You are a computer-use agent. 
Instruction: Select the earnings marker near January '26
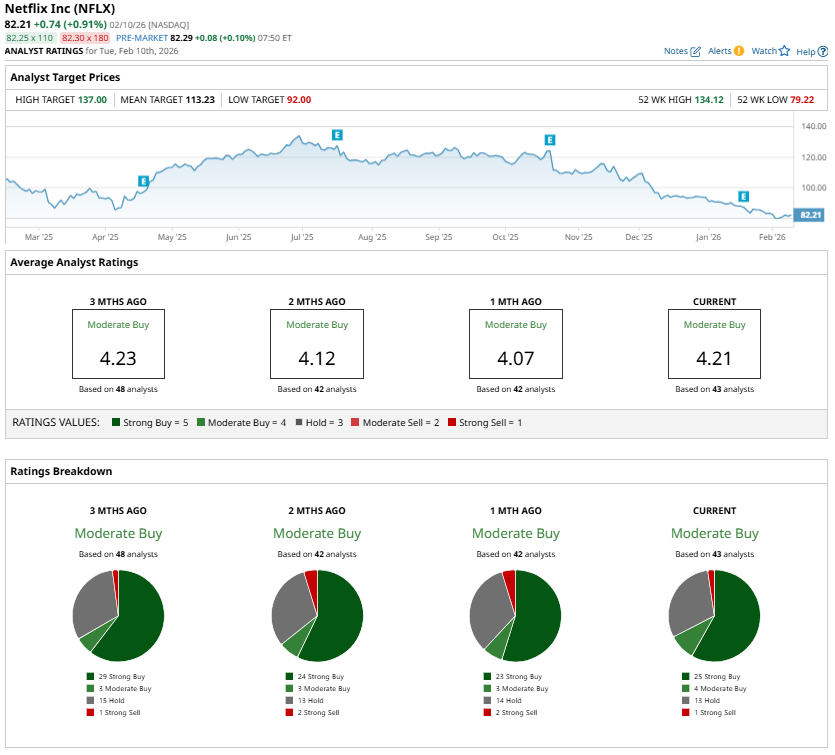tap(743, 196)
